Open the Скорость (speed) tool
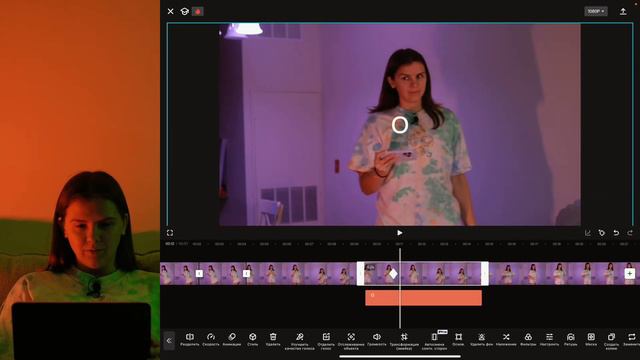640x360 pixels. point(211,340)
